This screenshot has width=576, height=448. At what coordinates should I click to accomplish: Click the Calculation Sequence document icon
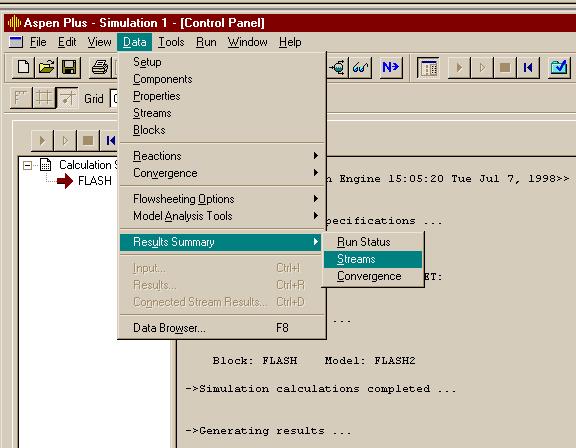click(46, 165)
